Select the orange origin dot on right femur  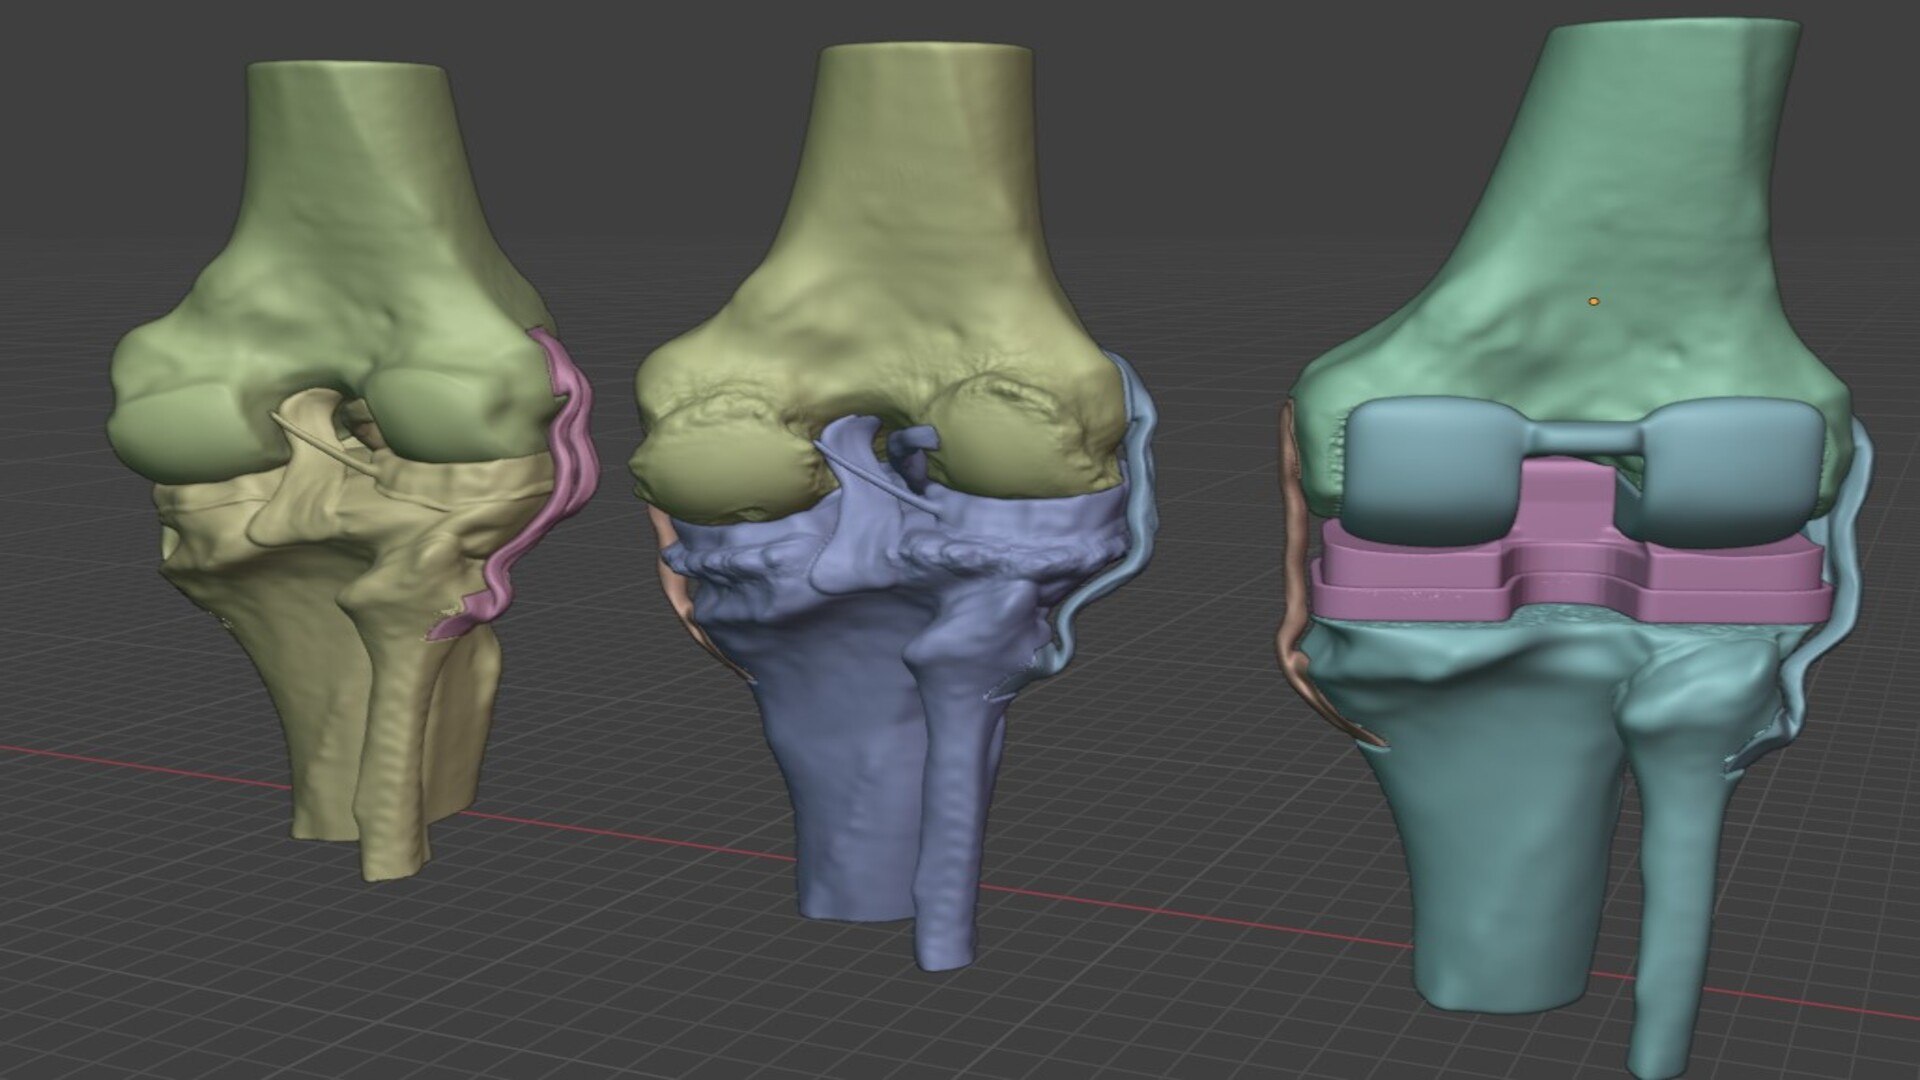point(1594,300)
